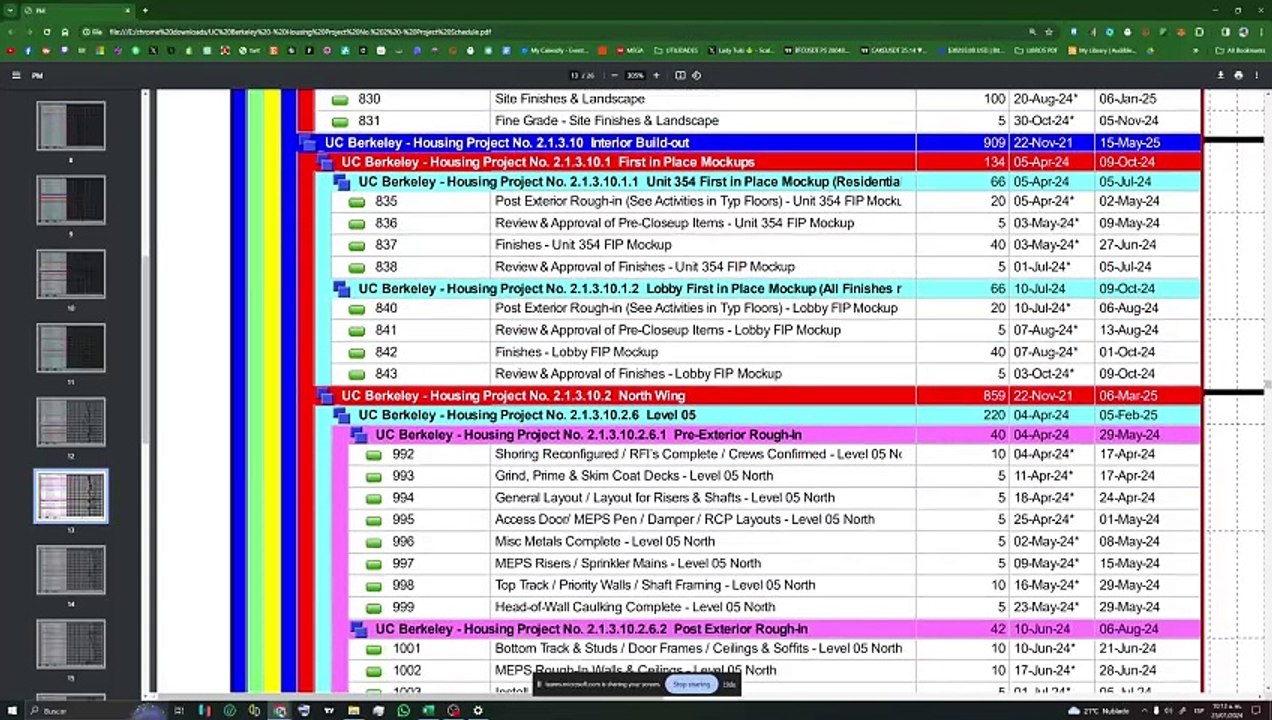1272x720 pixels.
Task: Click start date '22-Nov-21' in North Wing row
Action: tap(1043, 396)
